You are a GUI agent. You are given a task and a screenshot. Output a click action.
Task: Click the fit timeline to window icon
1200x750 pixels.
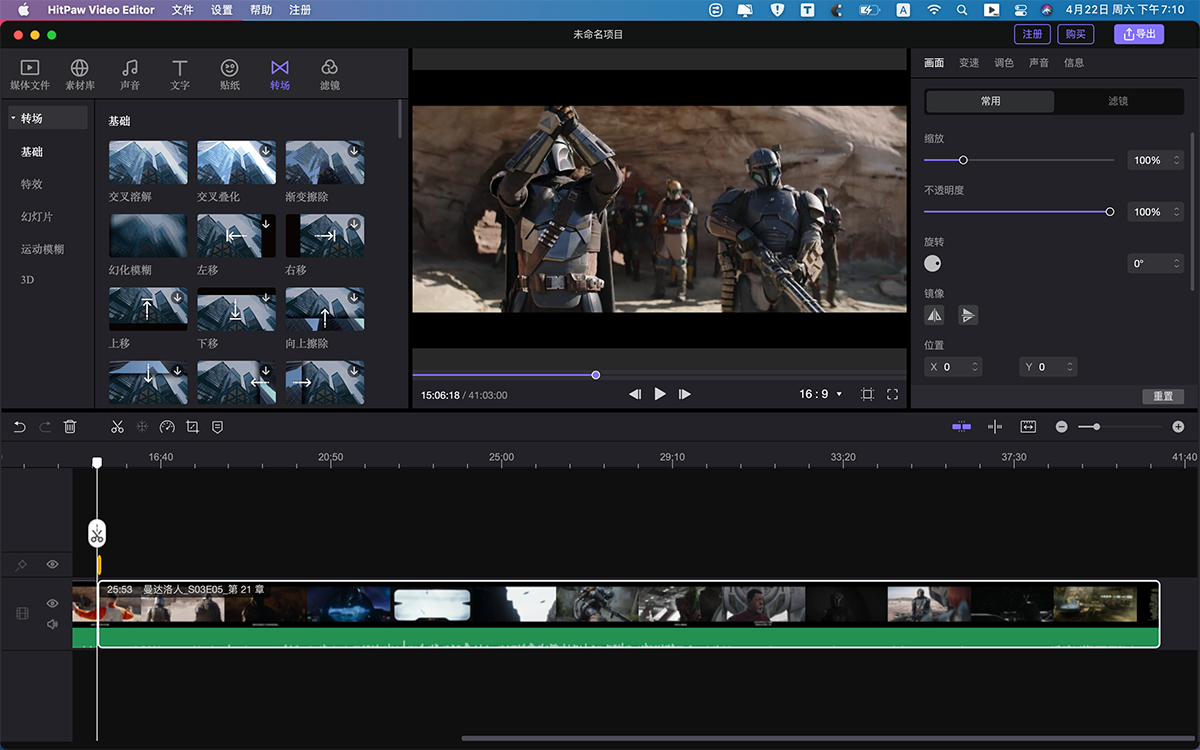coord(1028,427)
